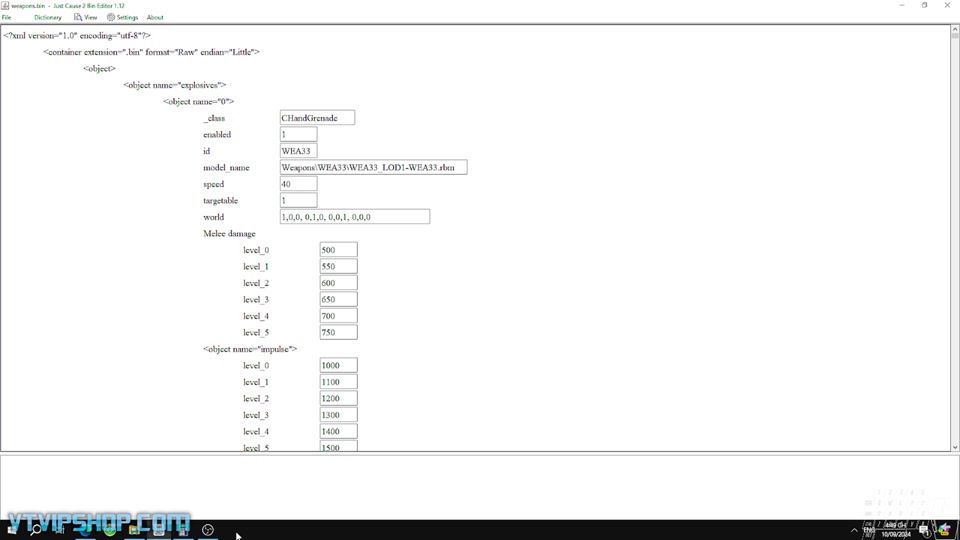Click the _class field containing CHandGrenade
This screenshot has width=960, height=540.
[317, 118]
